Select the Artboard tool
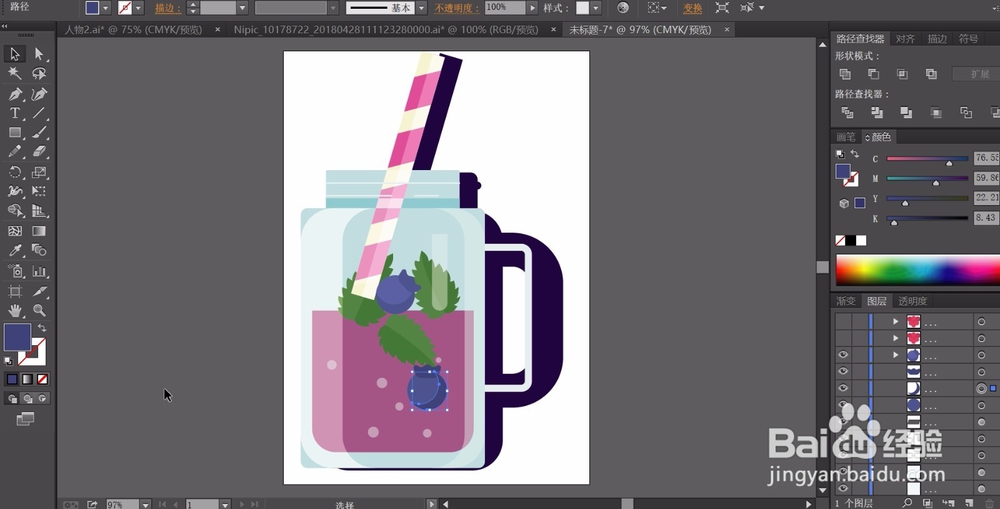 pyautogui.click(x=15, y=291)
